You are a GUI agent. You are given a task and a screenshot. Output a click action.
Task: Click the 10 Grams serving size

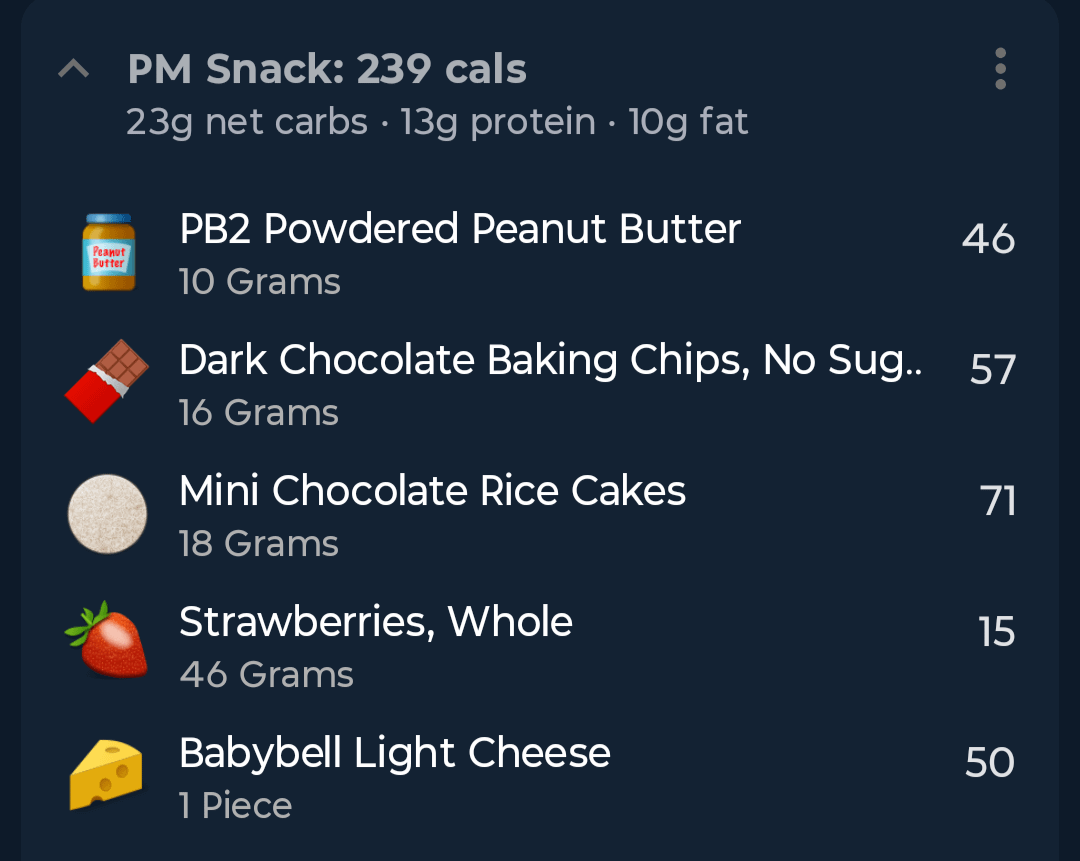tap(260, 282)
